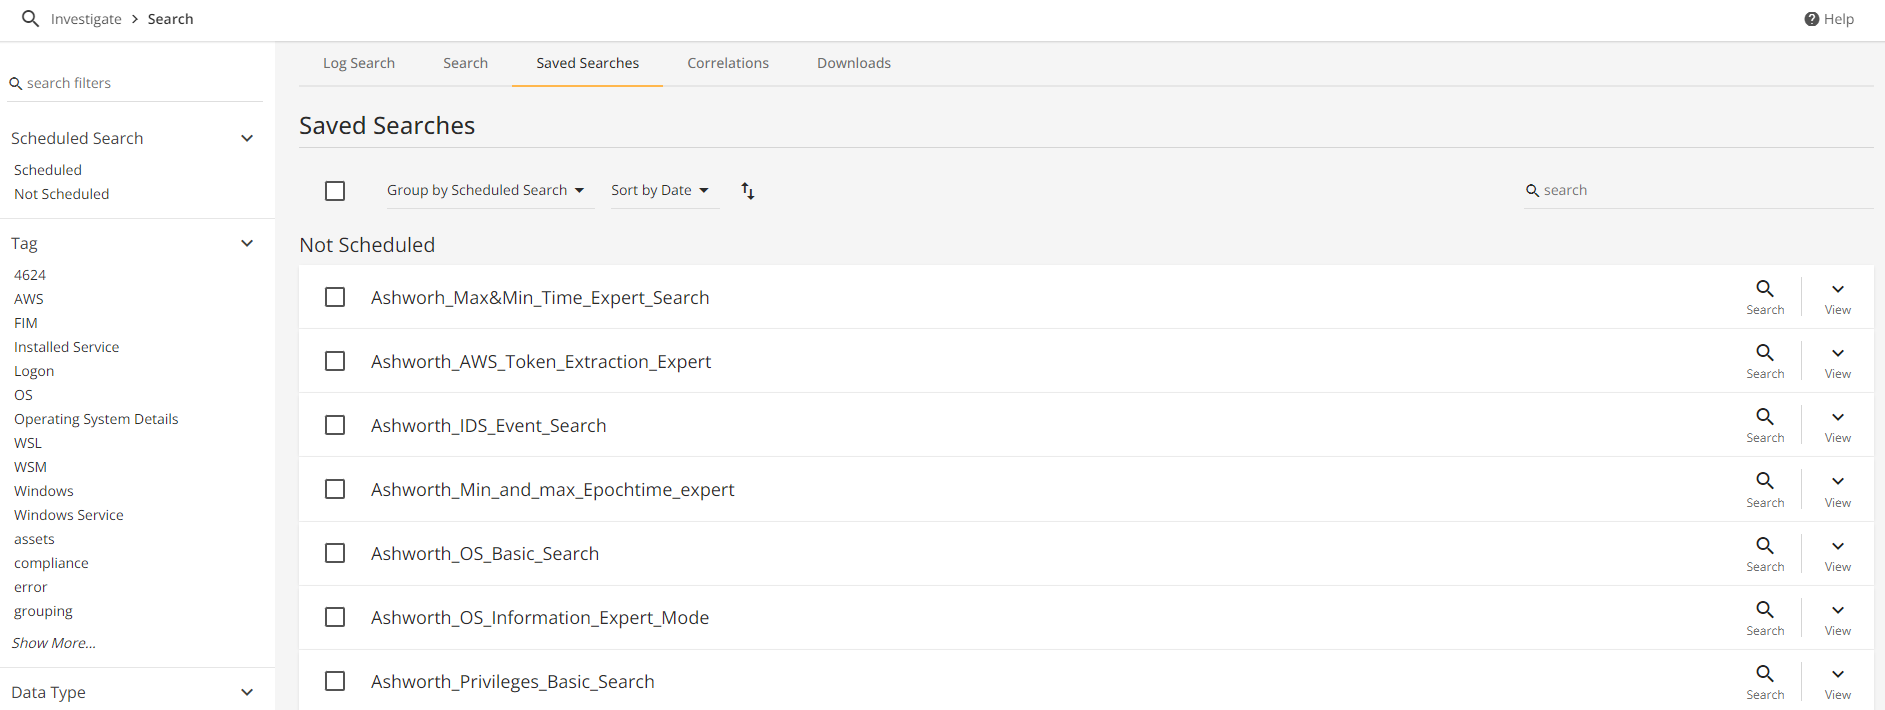Click the Investigate magnifier icon in breadcrumb
1885x710 pixels.
click(x=30, y=19)
